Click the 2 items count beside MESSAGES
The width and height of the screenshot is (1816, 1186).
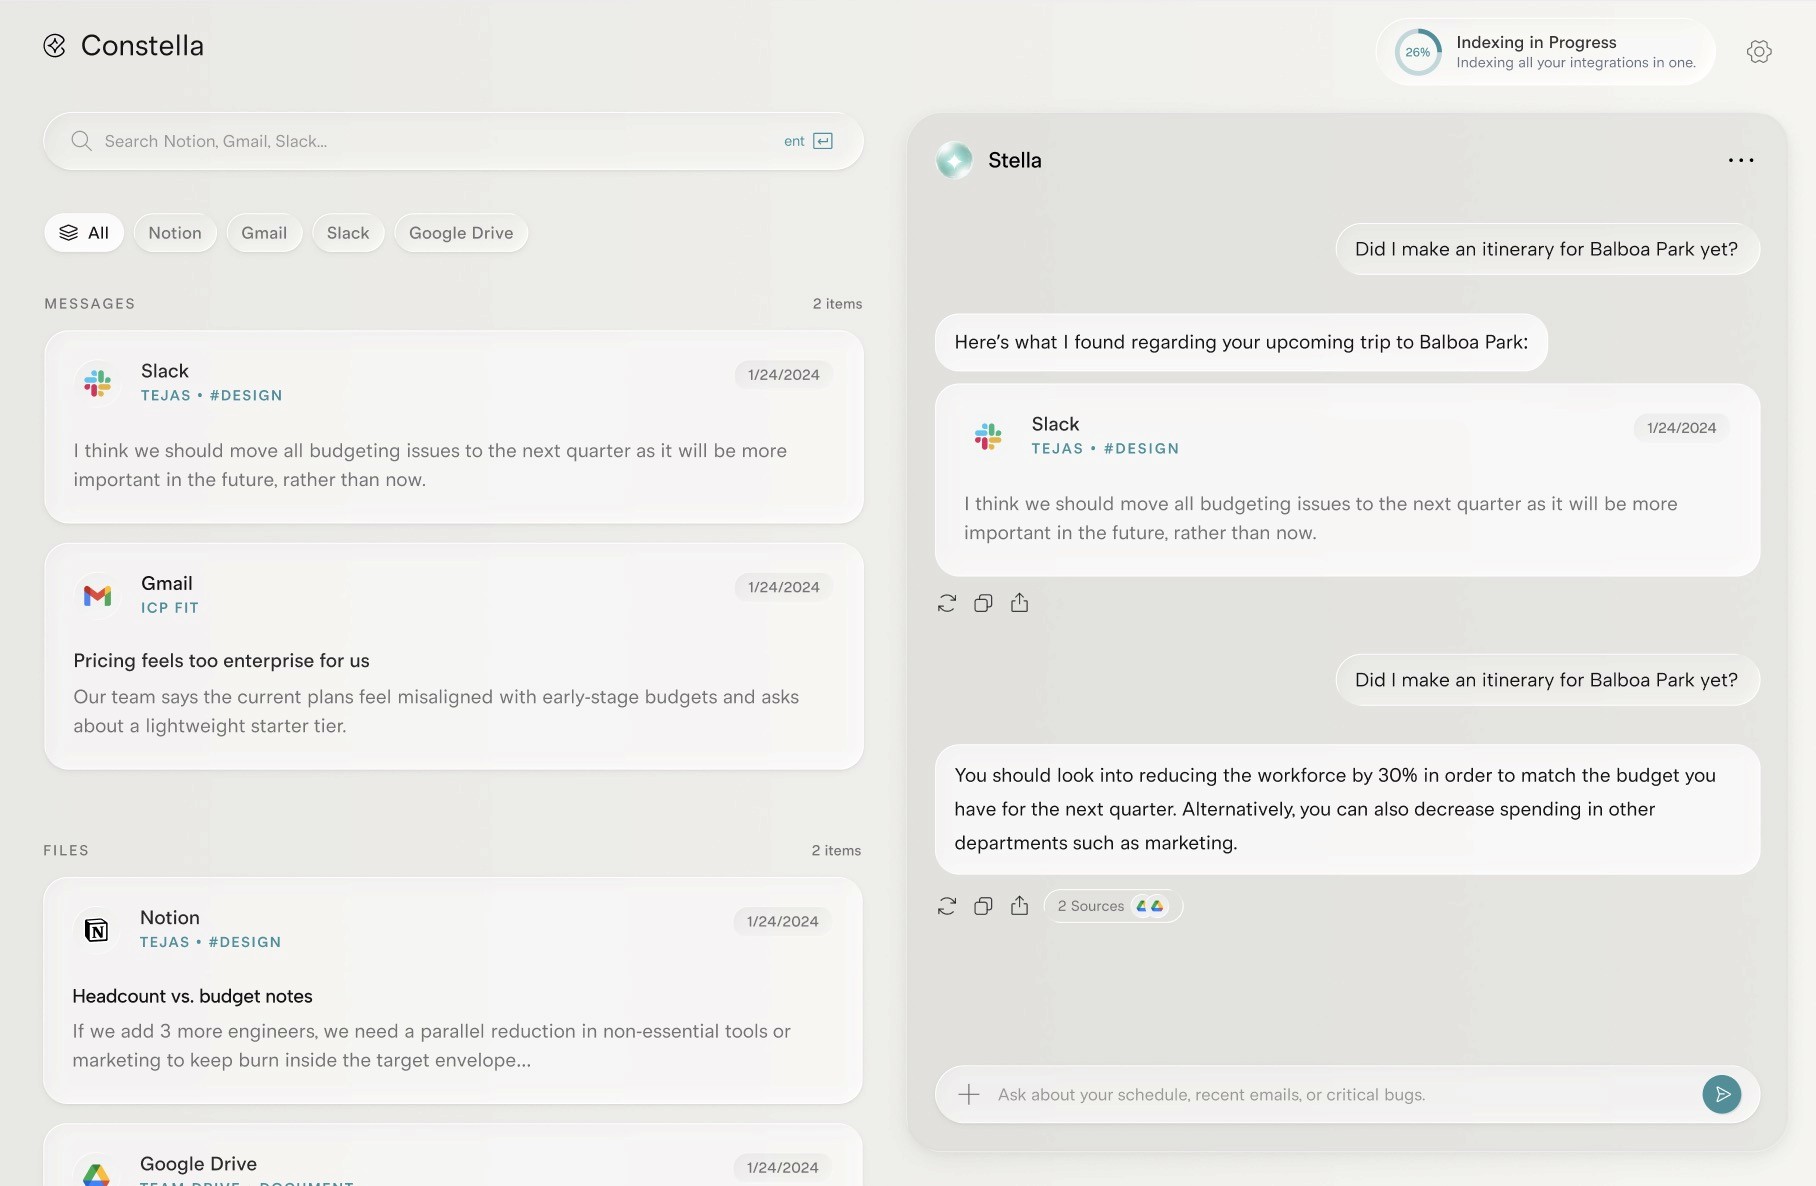click(x=837, y=304)
